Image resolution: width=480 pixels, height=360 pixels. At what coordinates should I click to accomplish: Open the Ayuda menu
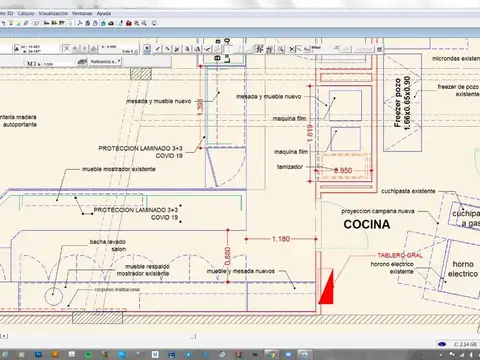click(x=104, y=13)
